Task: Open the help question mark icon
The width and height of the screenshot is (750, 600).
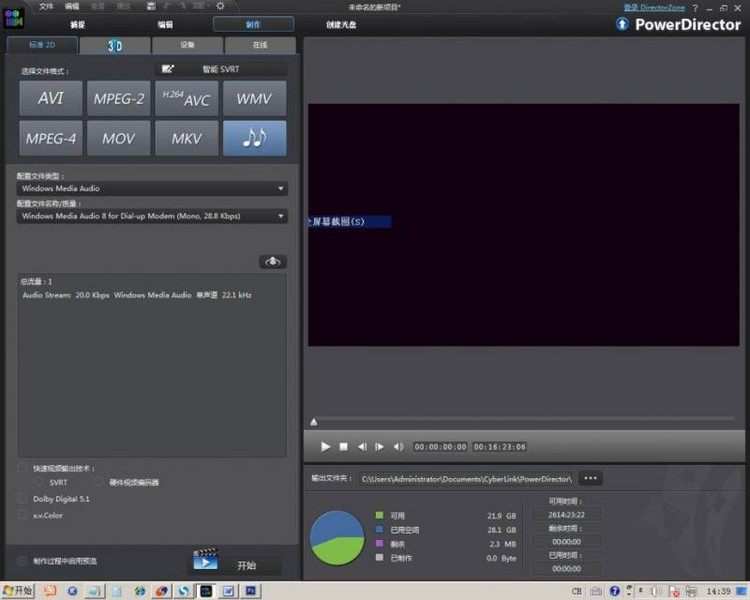Action: pos(695,8)
